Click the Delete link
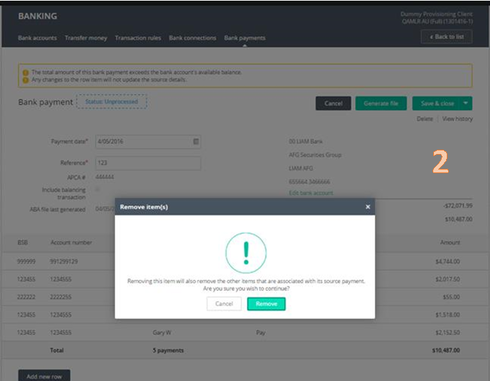 point(425,119)
